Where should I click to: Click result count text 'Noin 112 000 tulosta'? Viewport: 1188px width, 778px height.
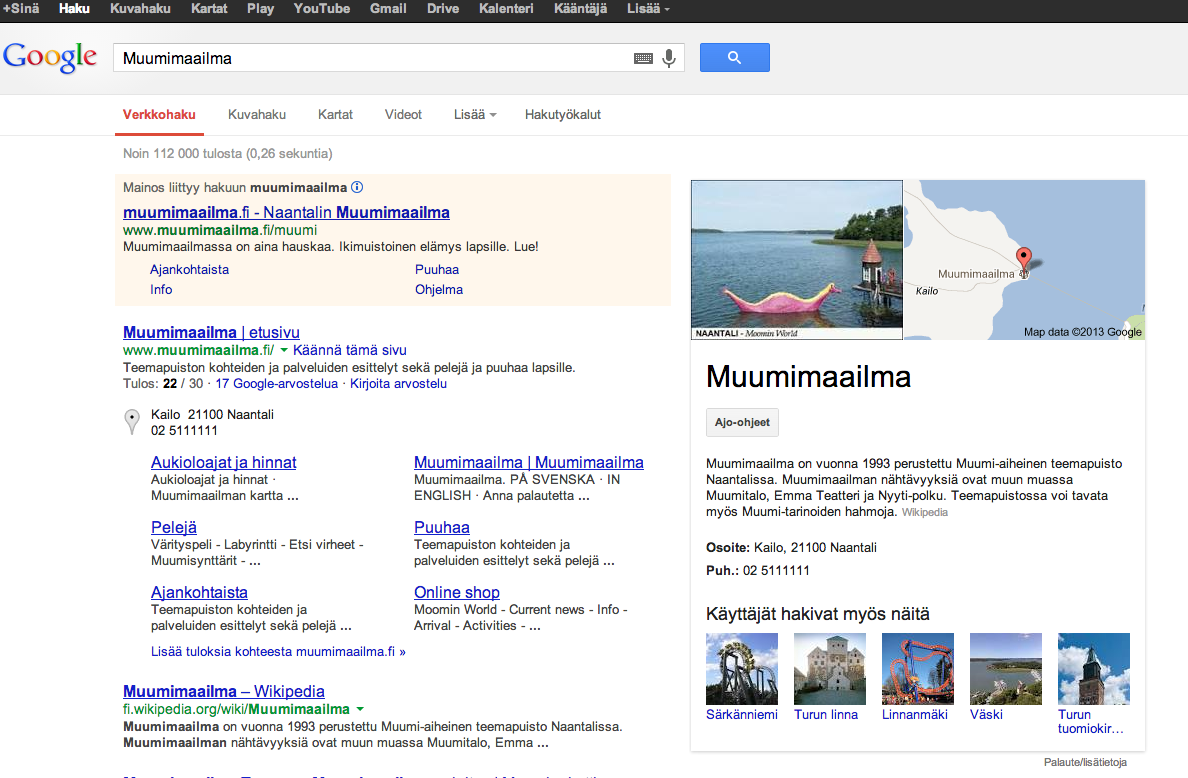(183, 154)
